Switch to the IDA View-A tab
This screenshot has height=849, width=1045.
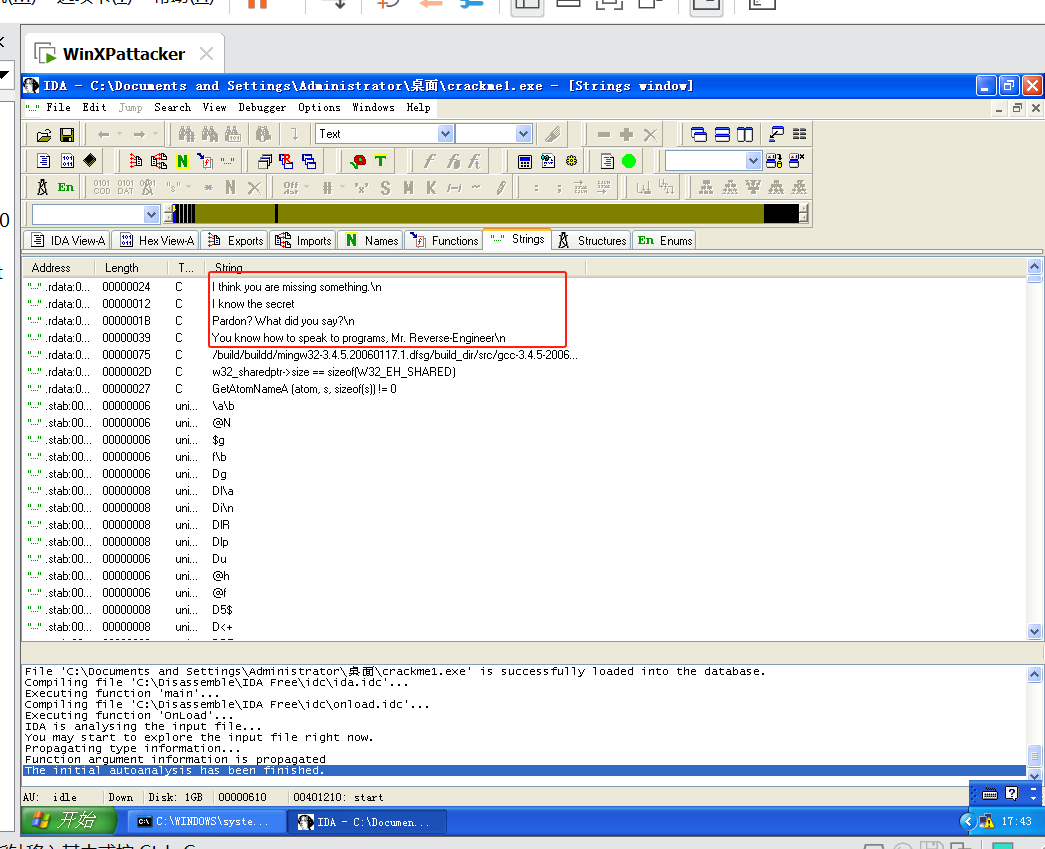coord(67,241)
